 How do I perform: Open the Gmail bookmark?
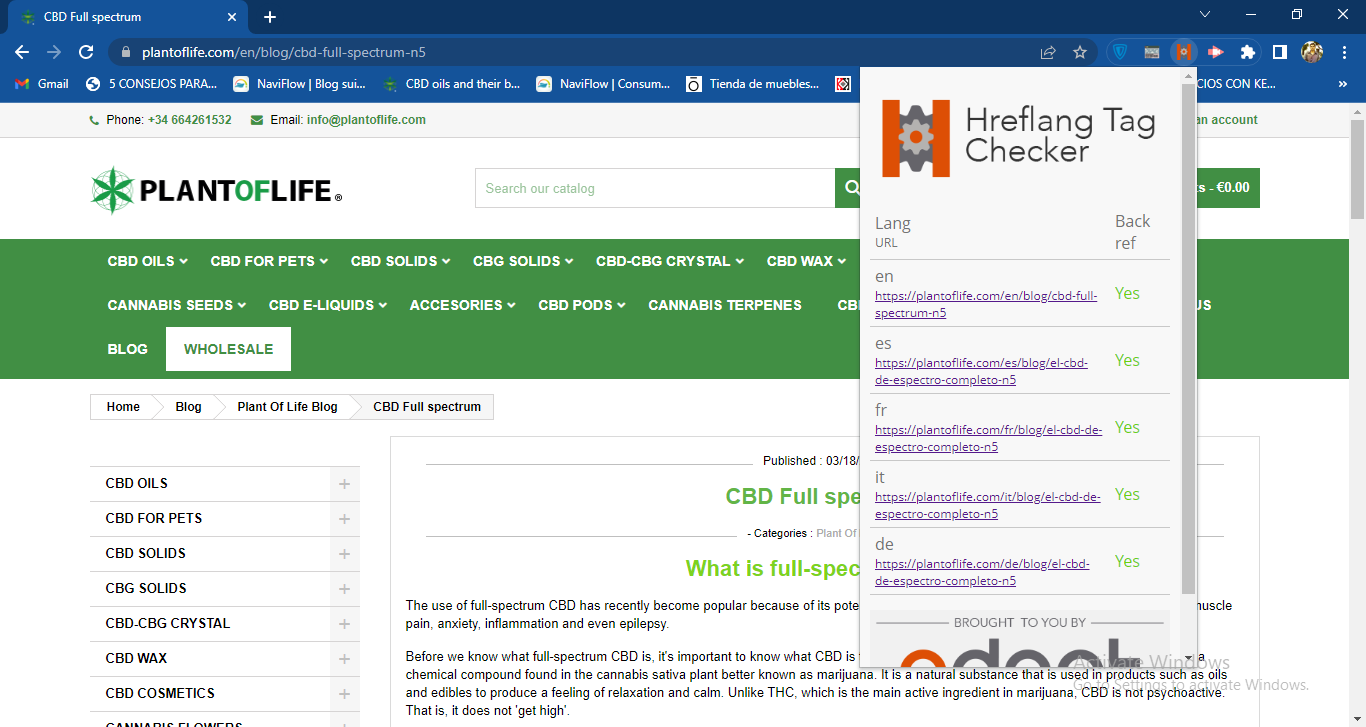pos(42,84)
